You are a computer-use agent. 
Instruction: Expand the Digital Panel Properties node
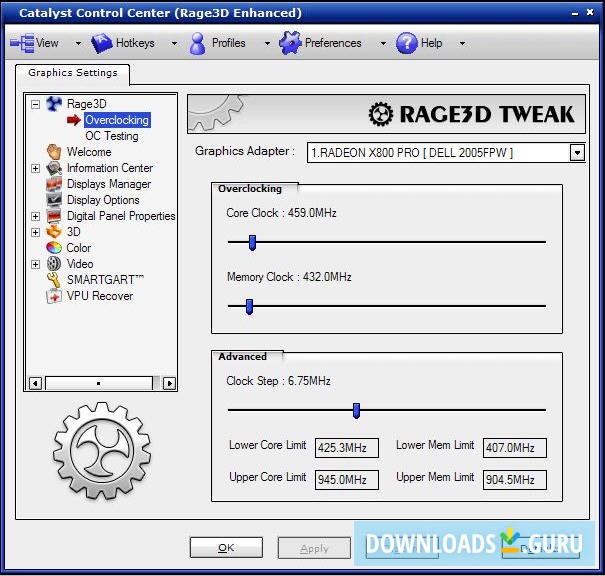click(x=35, y=216)
